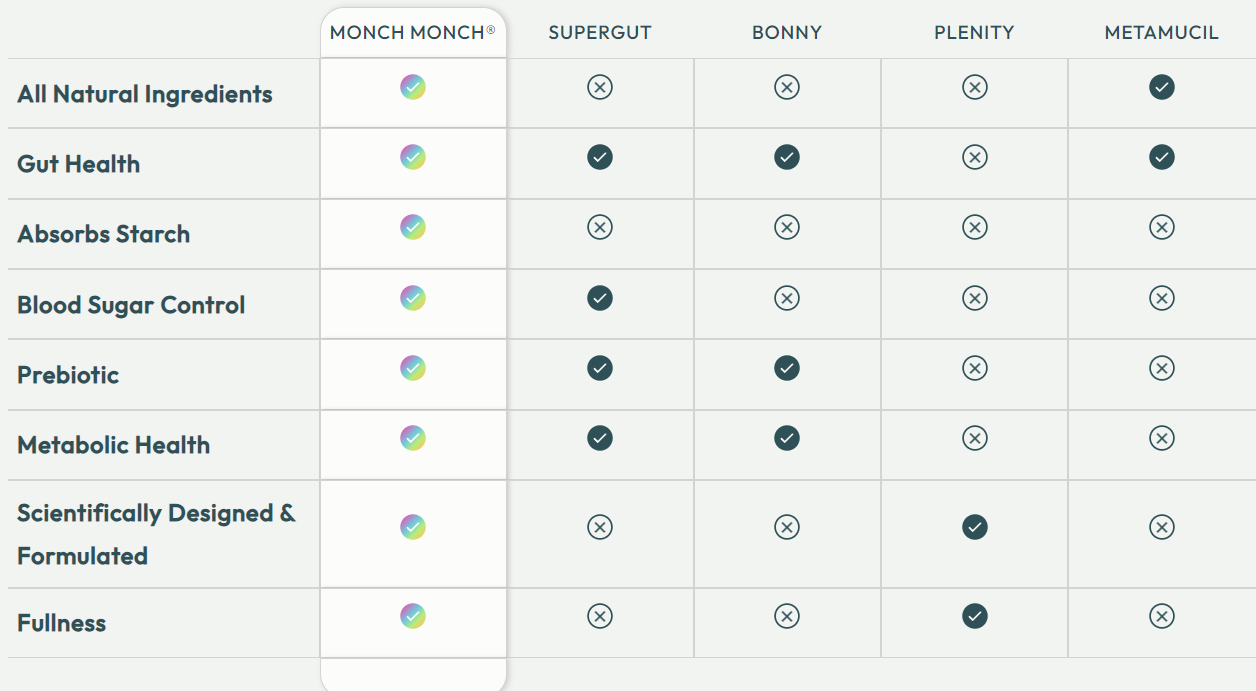
Task: Click Metamucil checkmark for All Natural Ingredients
Action: click(x=1162, y=87)
